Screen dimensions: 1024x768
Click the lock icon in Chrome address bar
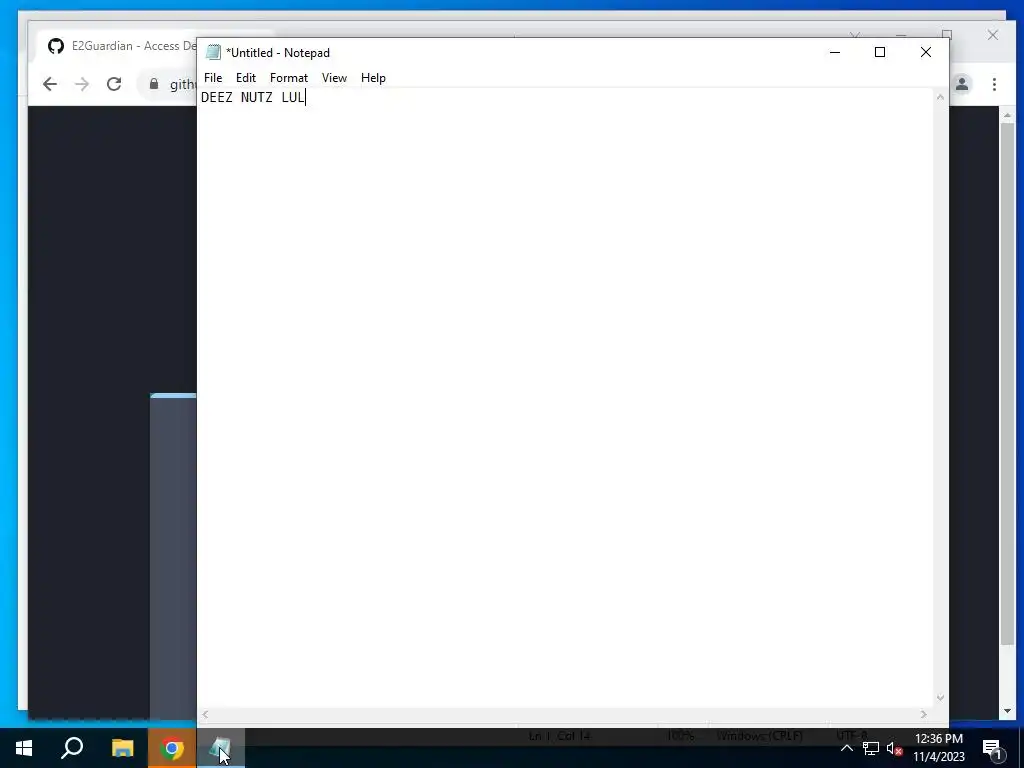click(x=154, y=84)
